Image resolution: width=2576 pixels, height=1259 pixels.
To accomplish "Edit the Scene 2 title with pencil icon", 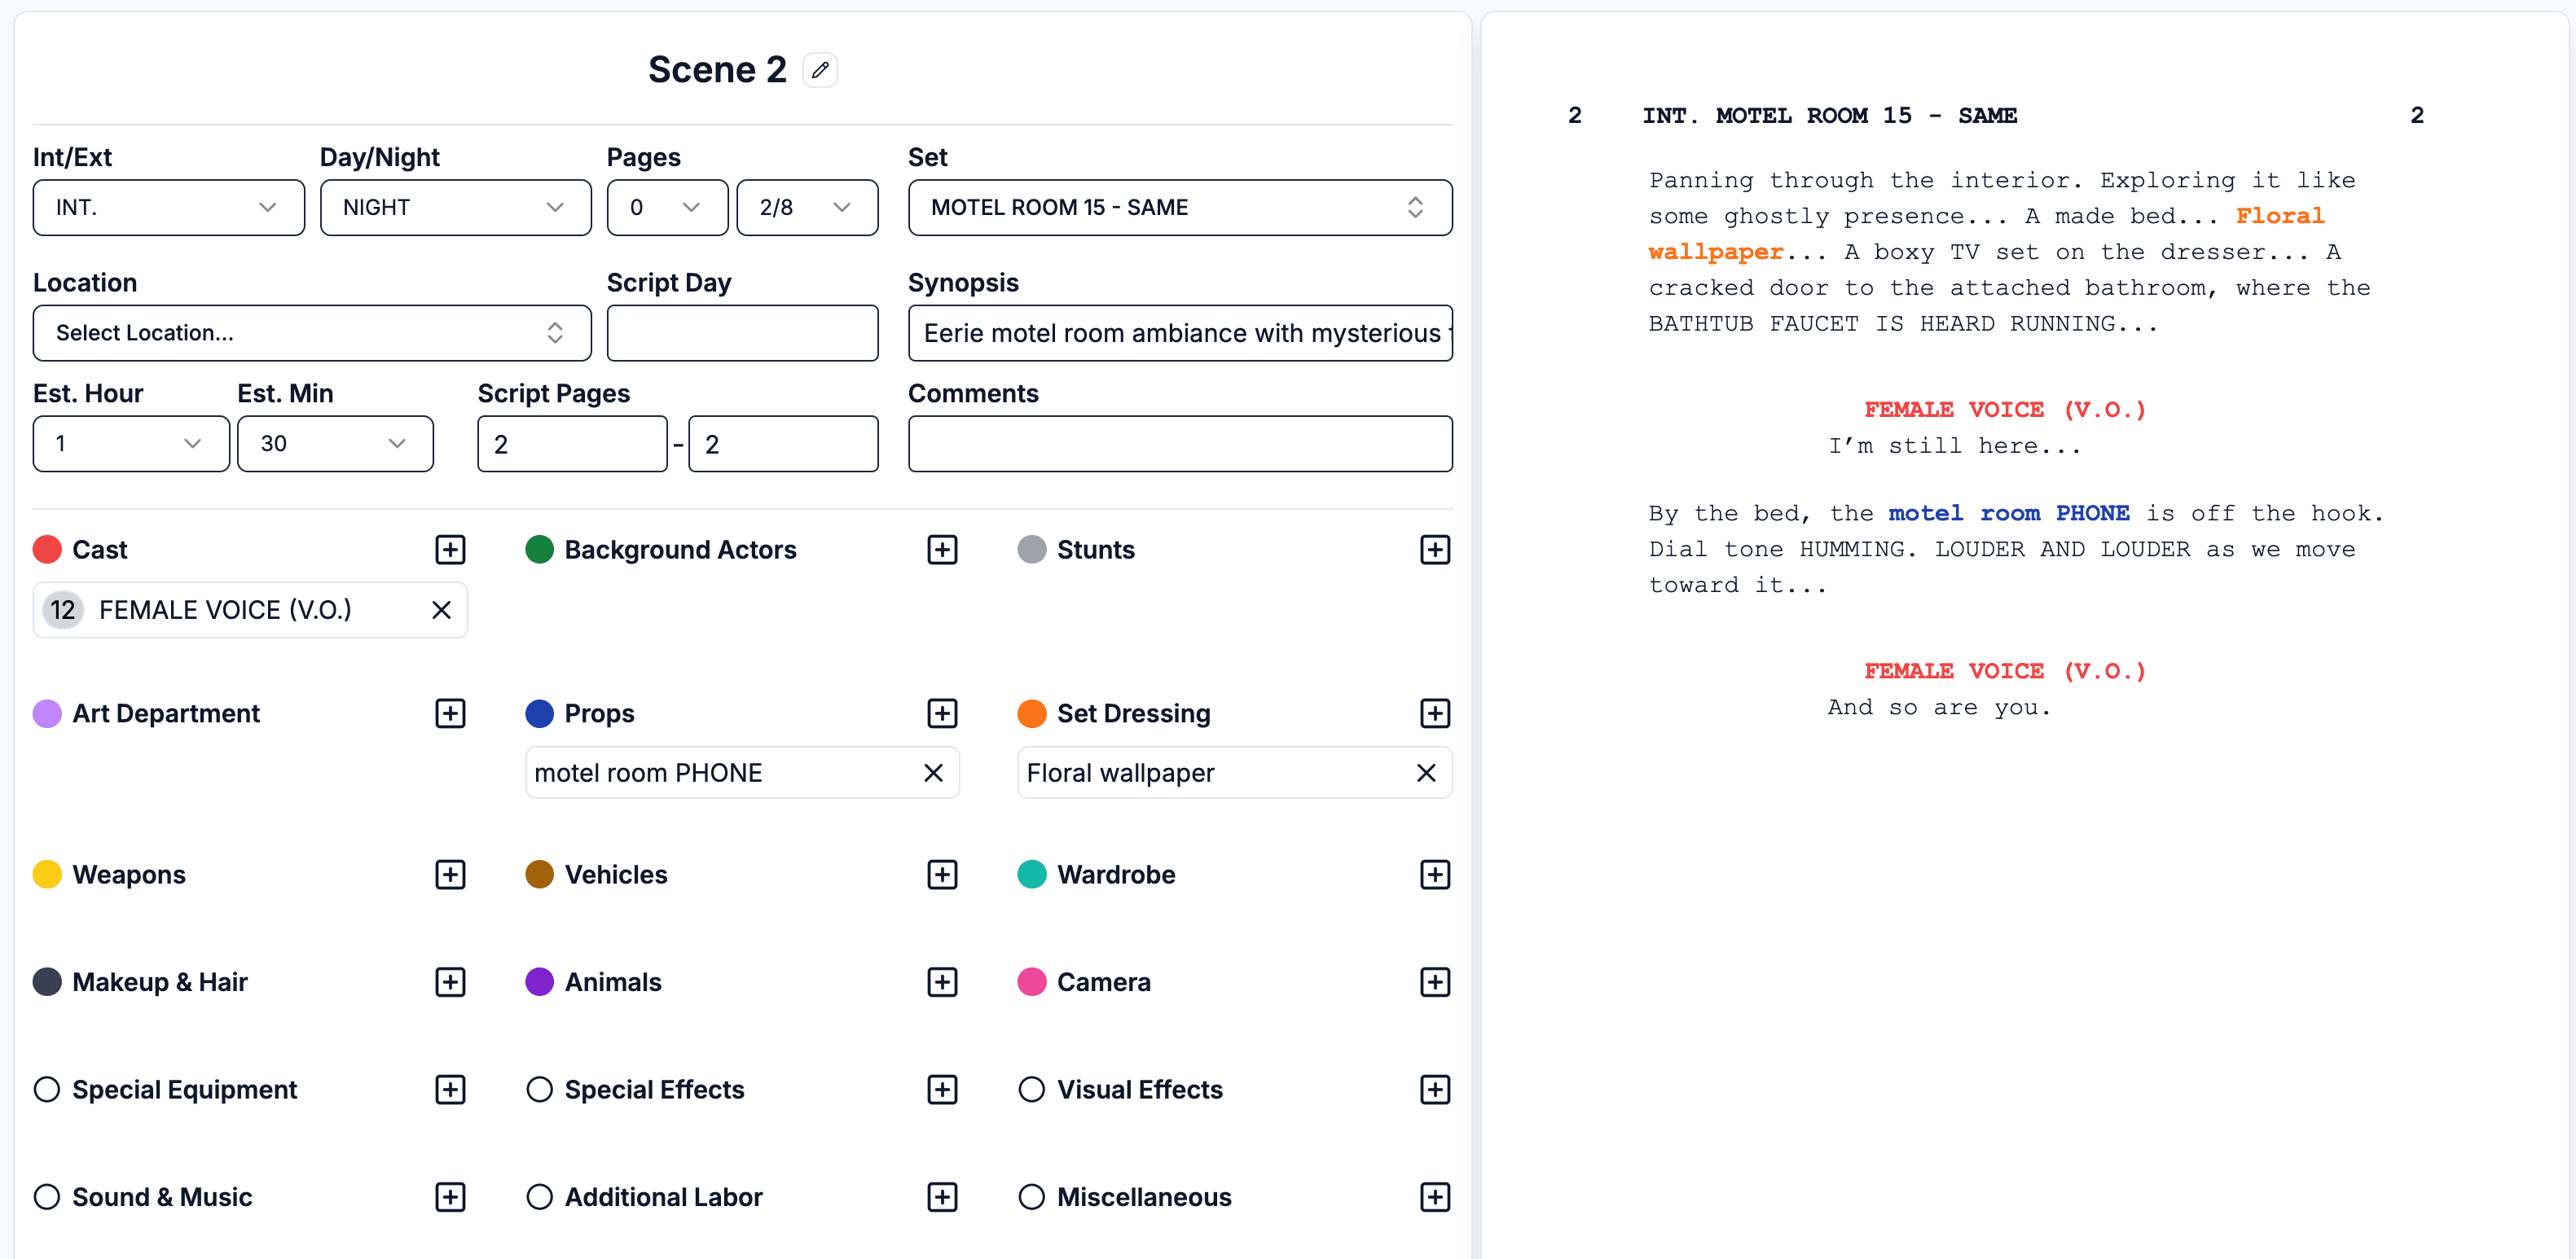I will tap(820, 69).
